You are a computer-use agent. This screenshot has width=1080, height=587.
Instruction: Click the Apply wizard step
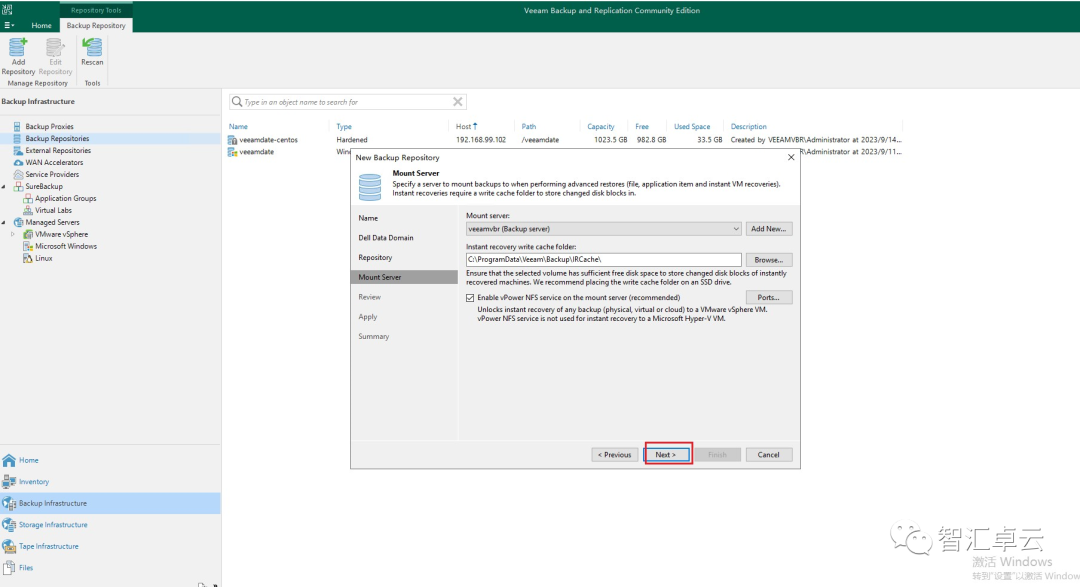pyautogui.click(x=368, y=317)
